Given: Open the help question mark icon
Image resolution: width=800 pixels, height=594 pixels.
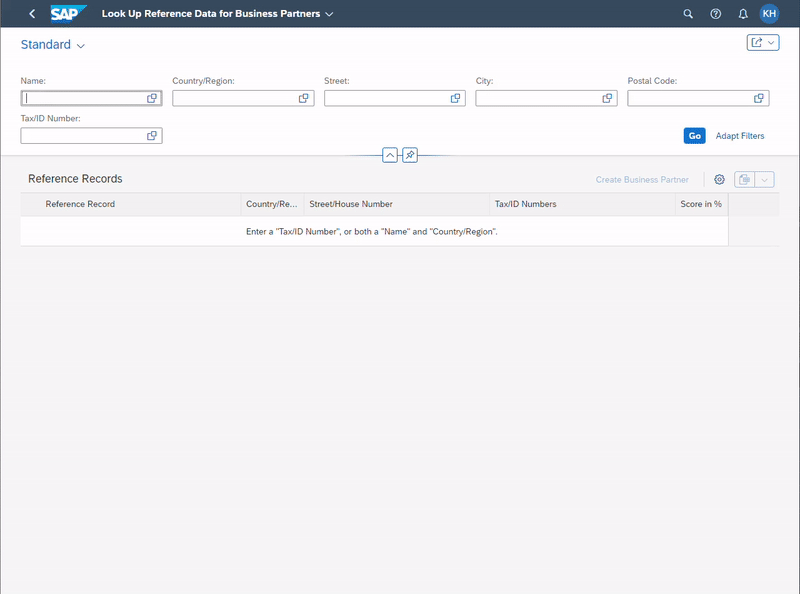Looking at the screenshot, I should (x=715, y=14).
